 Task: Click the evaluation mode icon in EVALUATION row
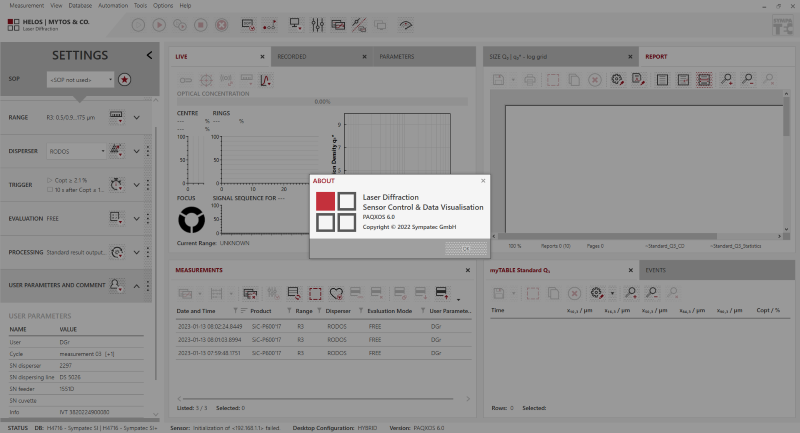pyautogui.click(x=116, y=218)
